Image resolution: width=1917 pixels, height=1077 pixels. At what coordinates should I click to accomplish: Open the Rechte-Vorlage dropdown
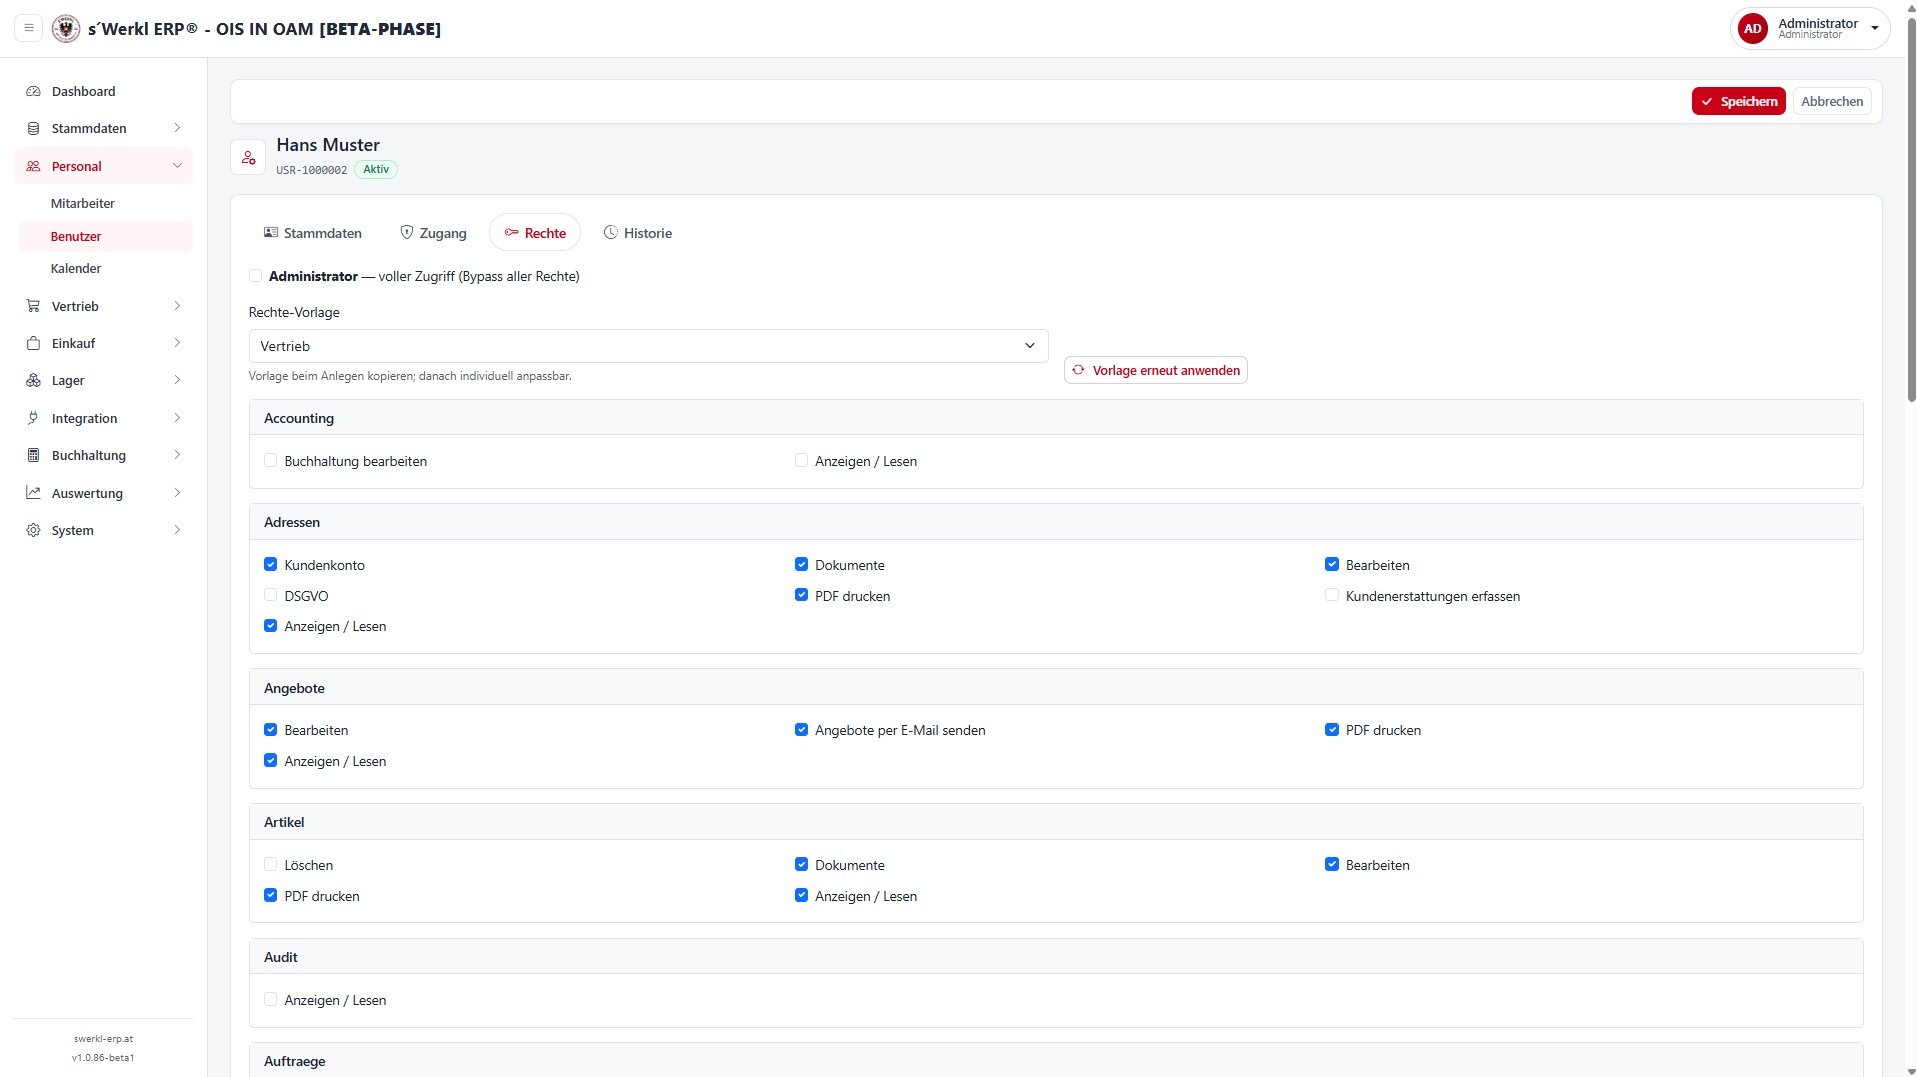pos(648,346)
